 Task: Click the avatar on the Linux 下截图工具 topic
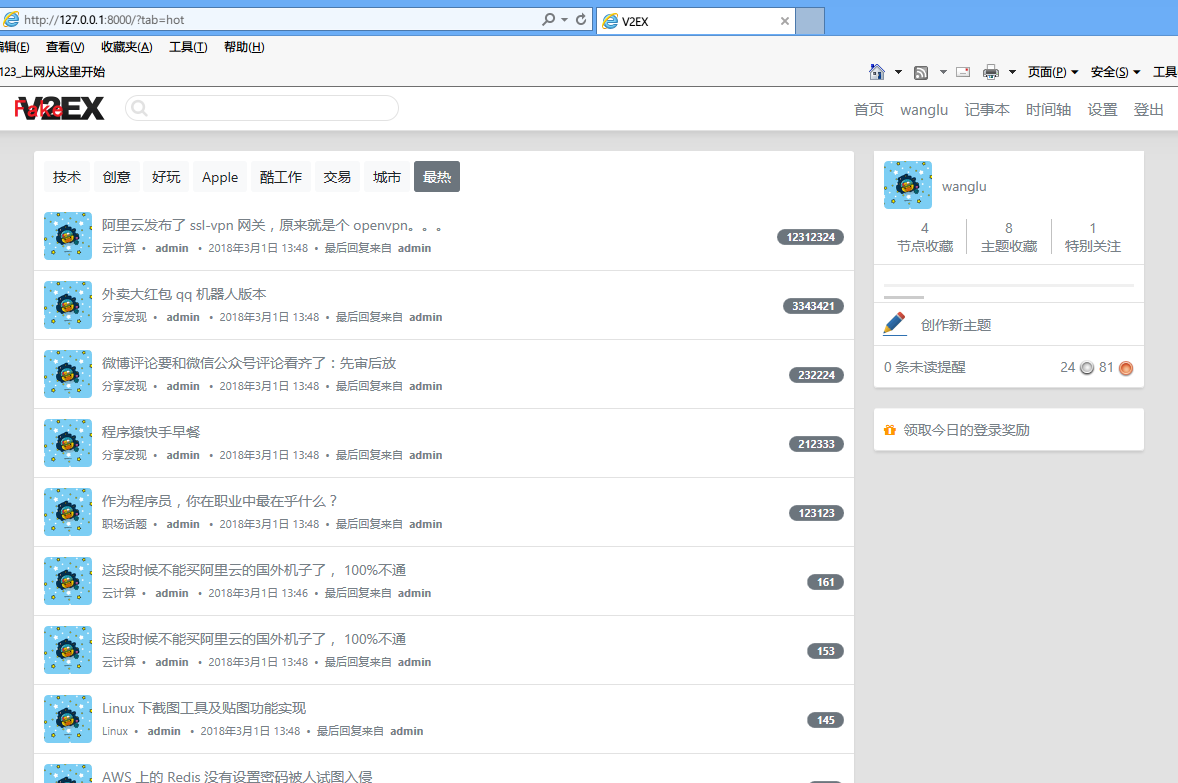[x=68, y=719]
